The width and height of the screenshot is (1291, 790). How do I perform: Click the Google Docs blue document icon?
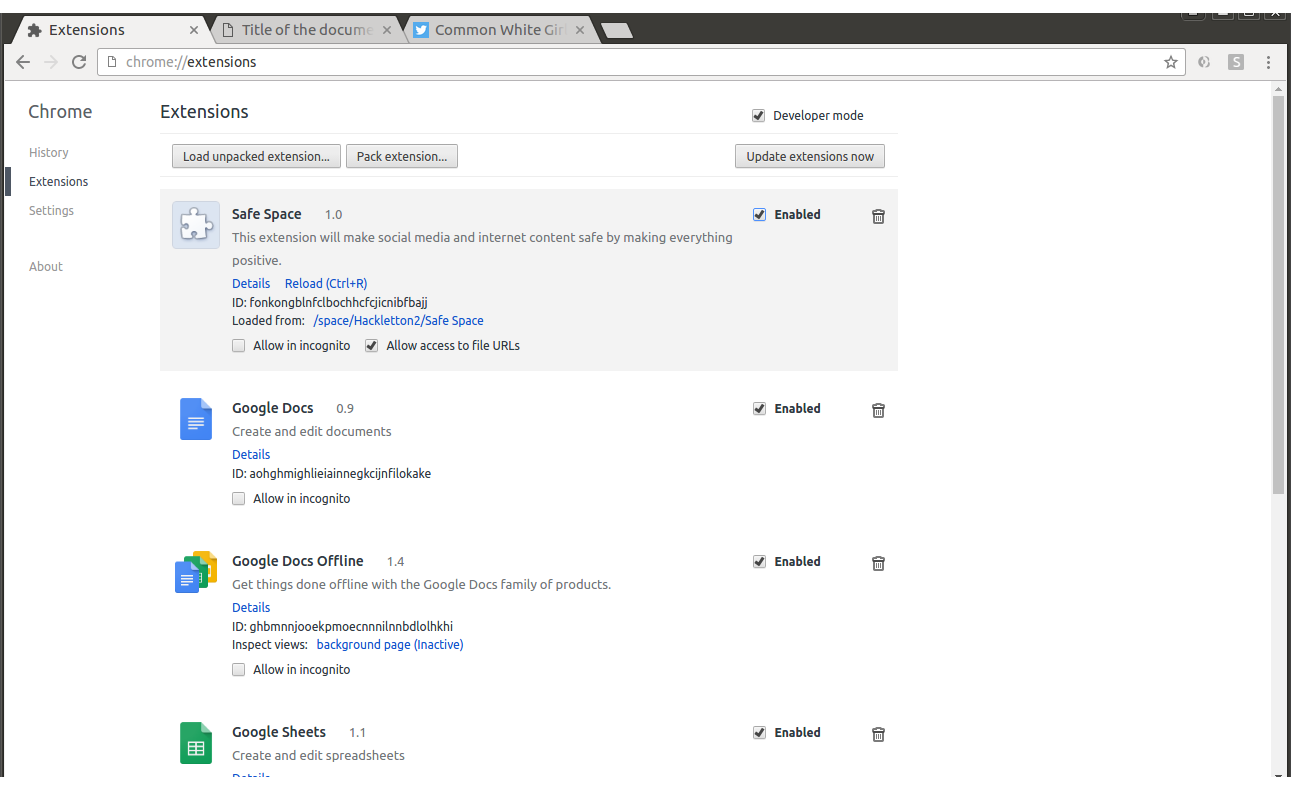tap(196, 419)
